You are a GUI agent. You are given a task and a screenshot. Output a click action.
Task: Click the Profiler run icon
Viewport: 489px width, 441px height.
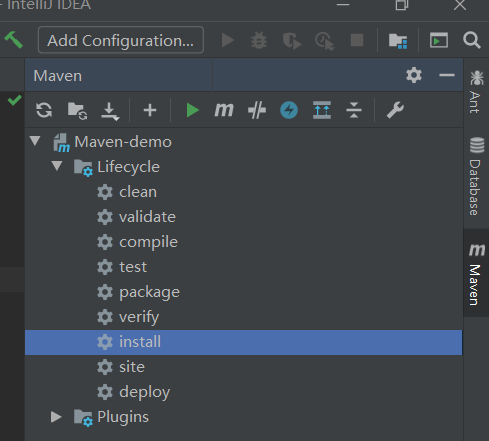[x=325, y=41]
